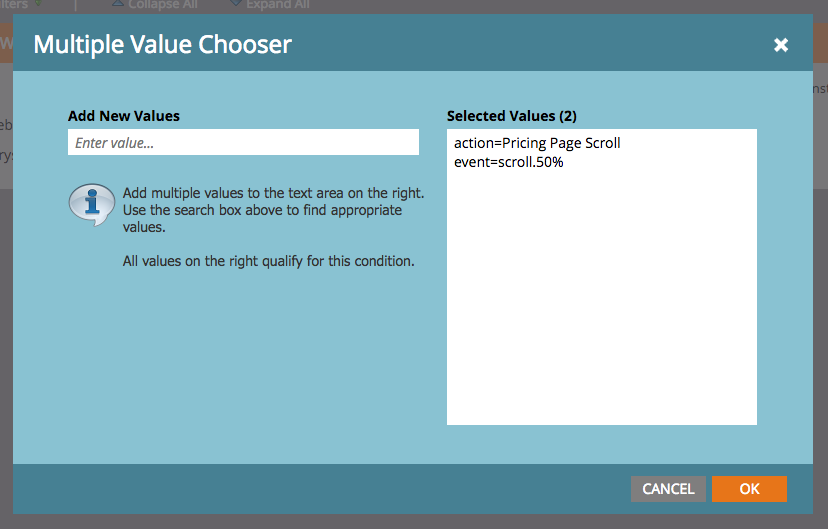Open the Filters dropdown arrow at top-left
Viewport: 828px width, 529px height.
point(39,5)
